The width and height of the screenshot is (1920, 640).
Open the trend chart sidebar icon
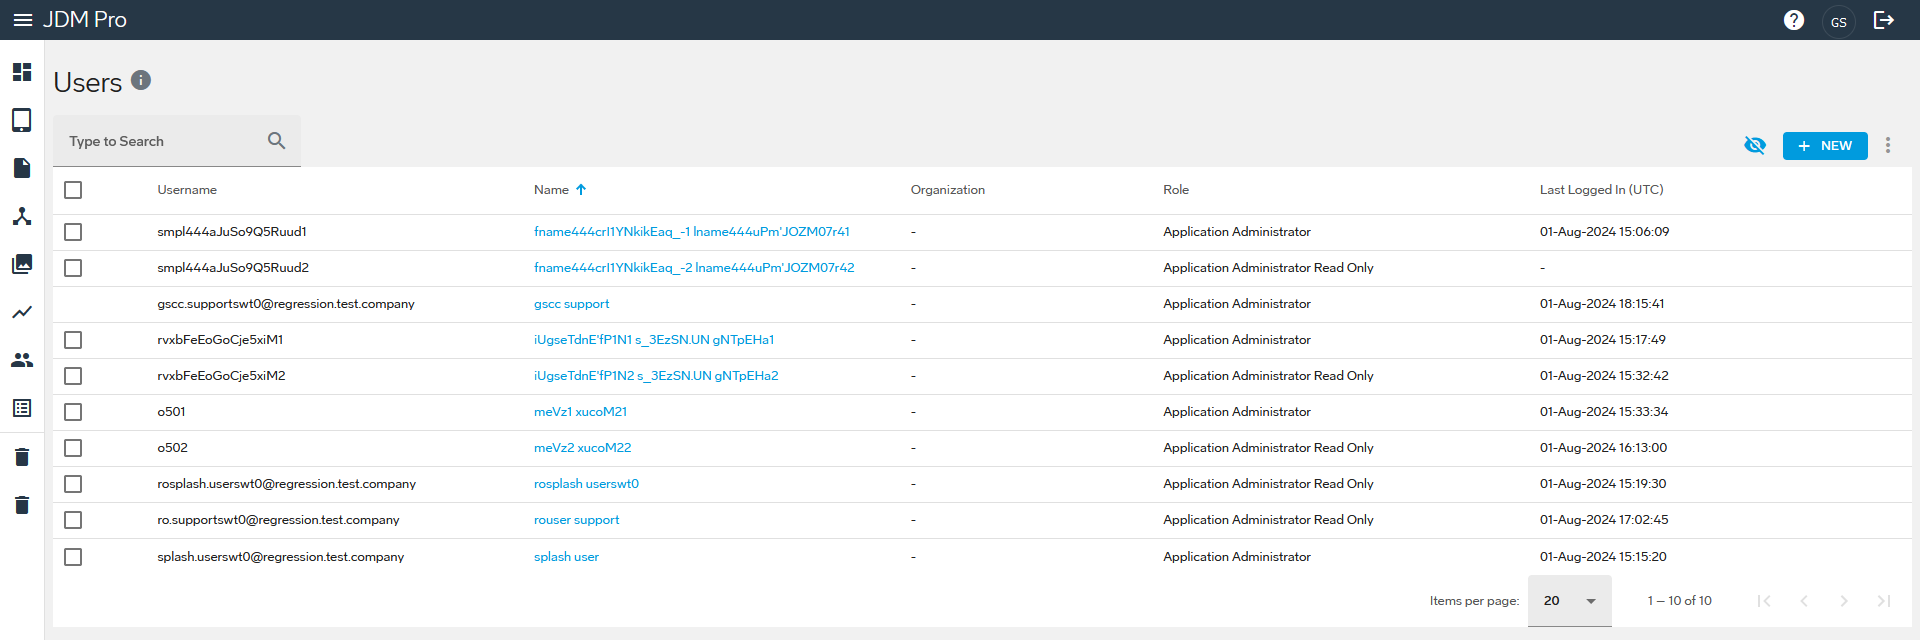tap(22, 312)
